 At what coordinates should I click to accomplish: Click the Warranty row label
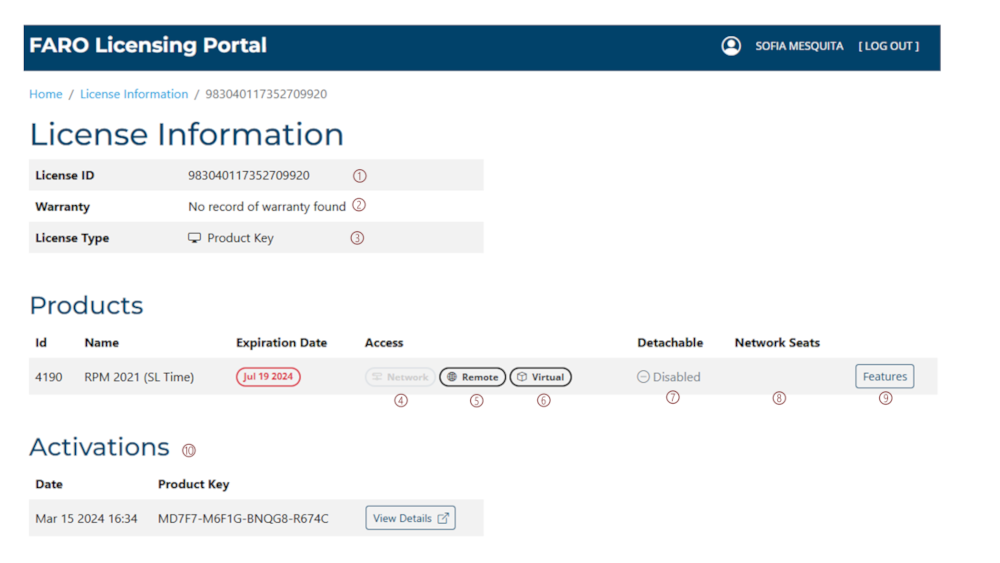coord(62,207)
